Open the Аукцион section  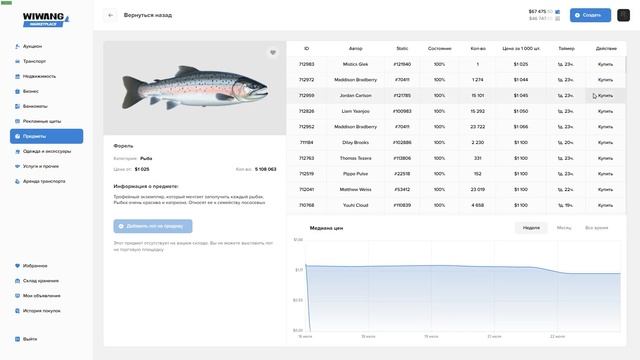pos(32,46)
